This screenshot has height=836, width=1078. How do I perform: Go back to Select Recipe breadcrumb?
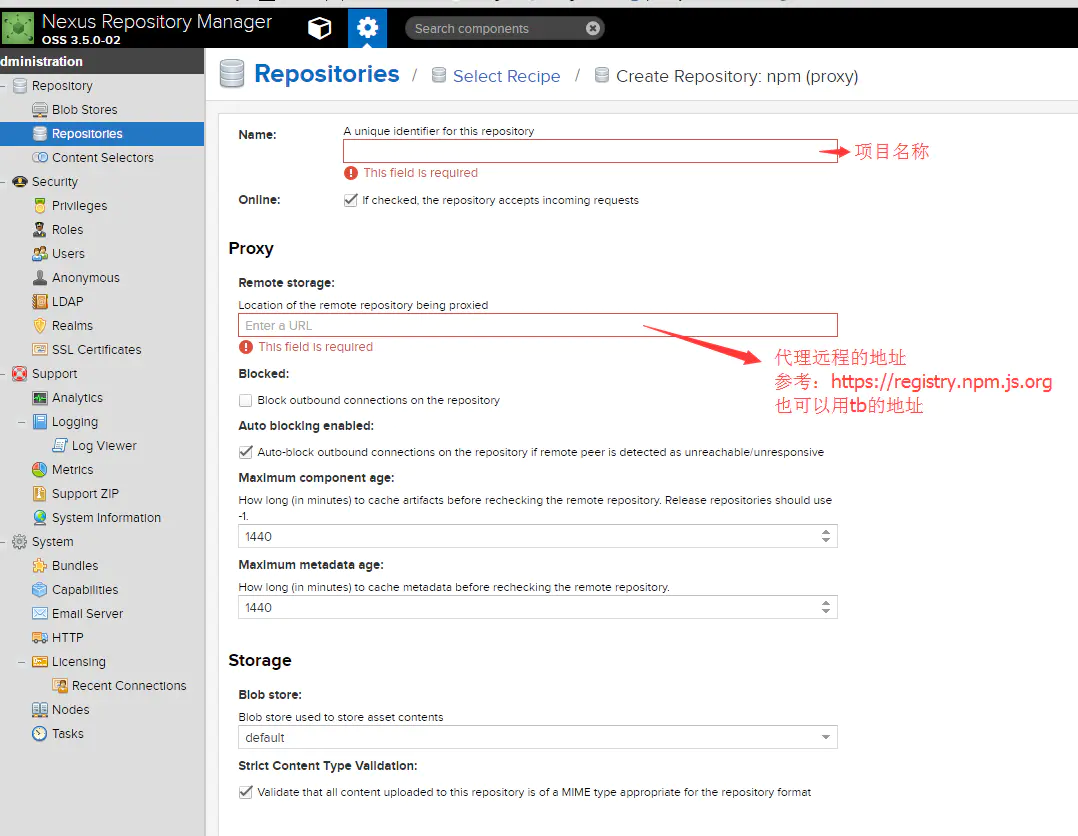[507, 76]
